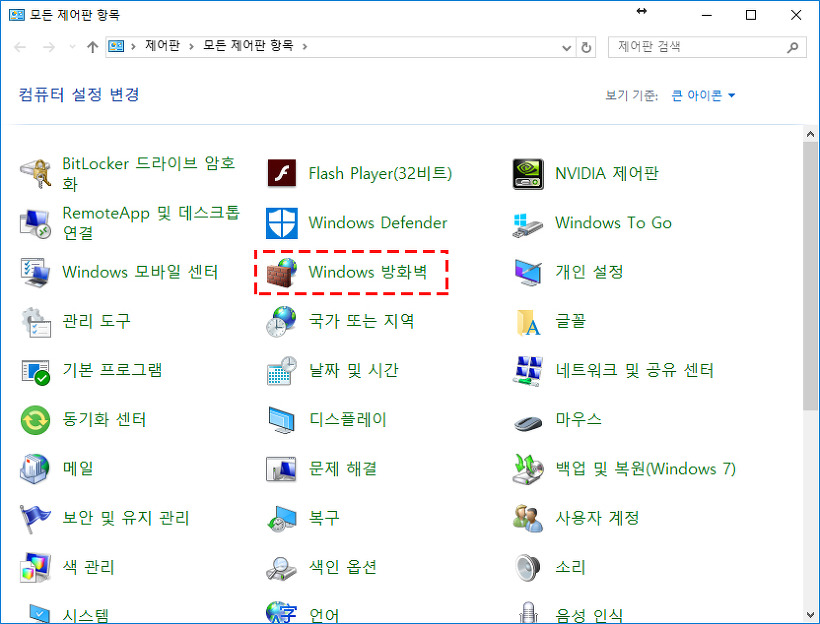Open BitLocker drive encryption icon
Viewport: 820px width, 624px height.
click(36, 174)
